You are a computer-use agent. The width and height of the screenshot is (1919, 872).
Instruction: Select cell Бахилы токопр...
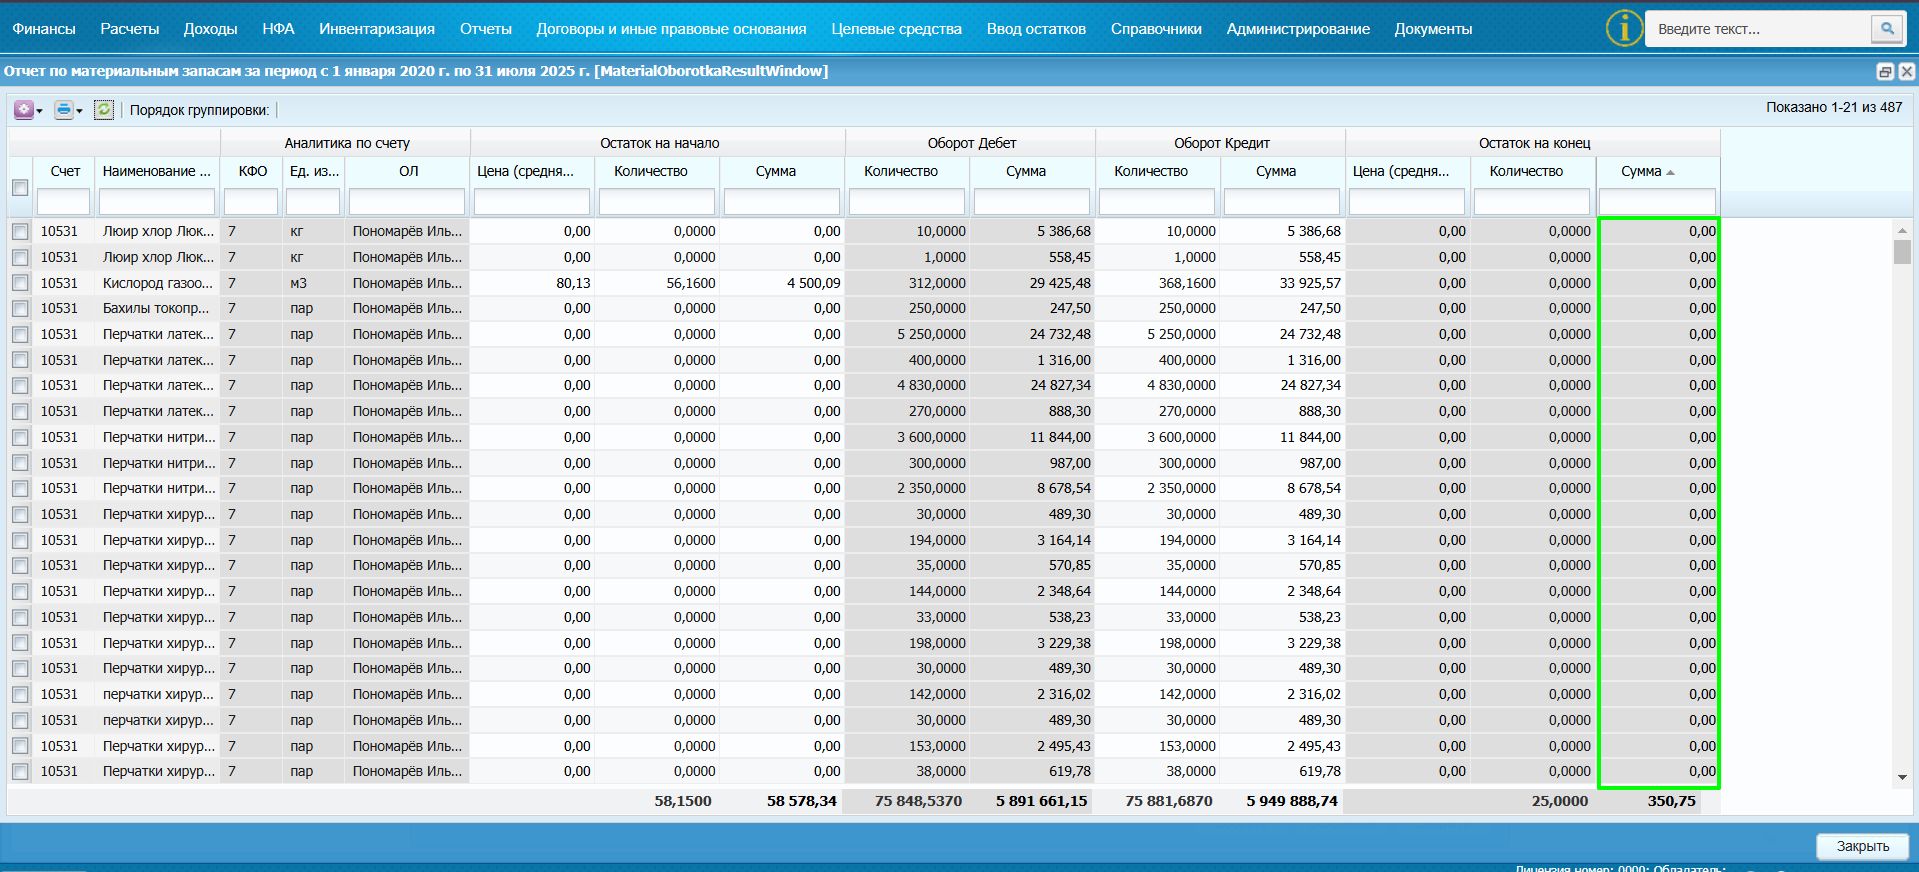click(x=158, y=308)
